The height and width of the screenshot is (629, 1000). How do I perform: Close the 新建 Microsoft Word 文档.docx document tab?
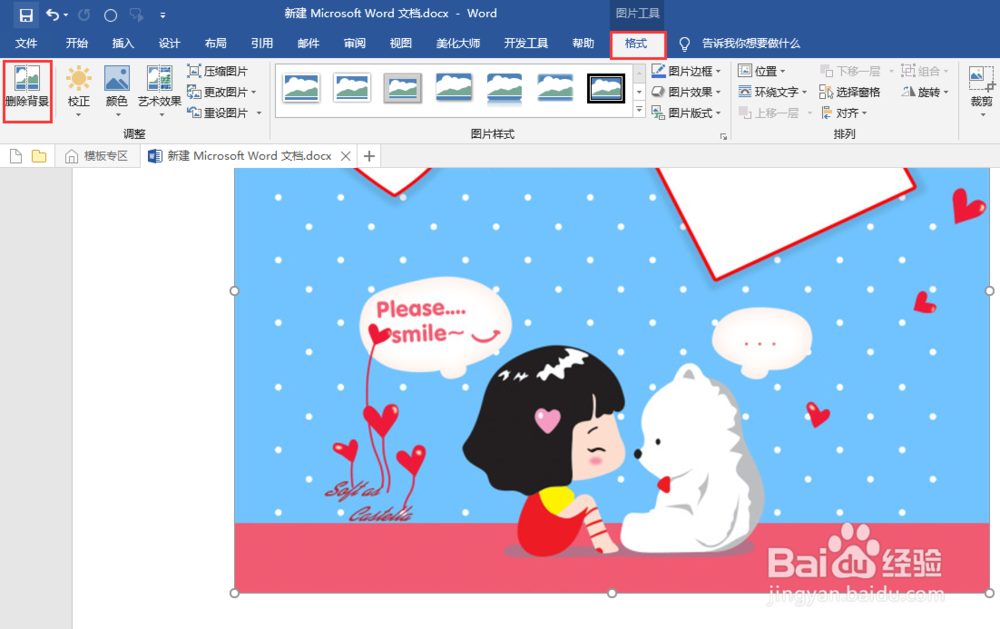[346, 156]
